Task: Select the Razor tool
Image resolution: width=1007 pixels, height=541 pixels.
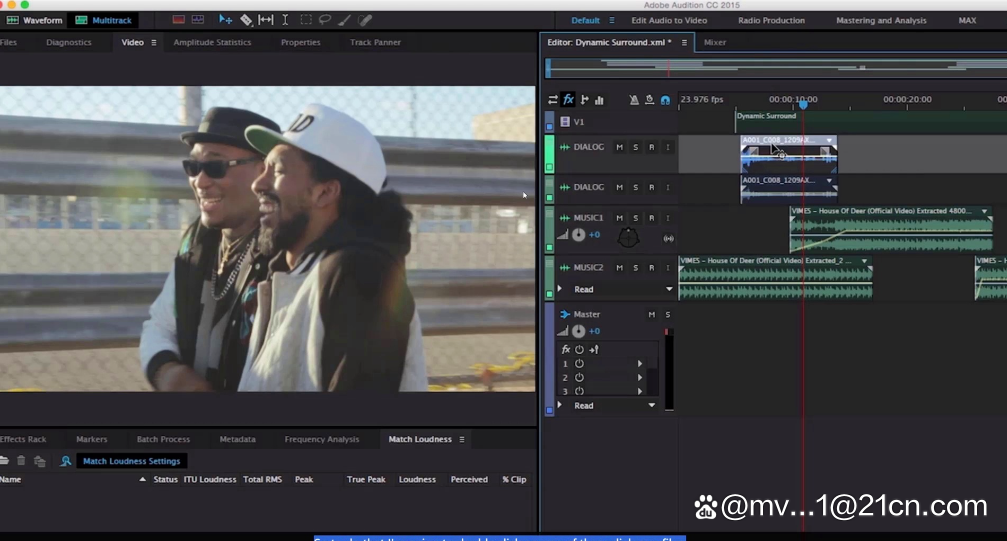Action: [246, 20]
